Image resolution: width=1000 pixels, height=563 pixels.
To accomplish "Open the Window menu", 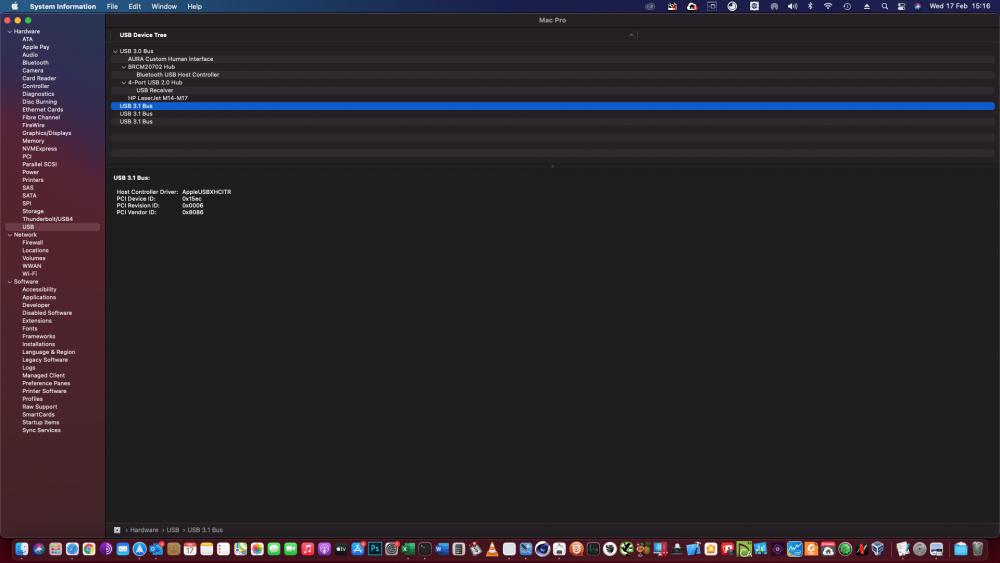I will coord(164,6).
